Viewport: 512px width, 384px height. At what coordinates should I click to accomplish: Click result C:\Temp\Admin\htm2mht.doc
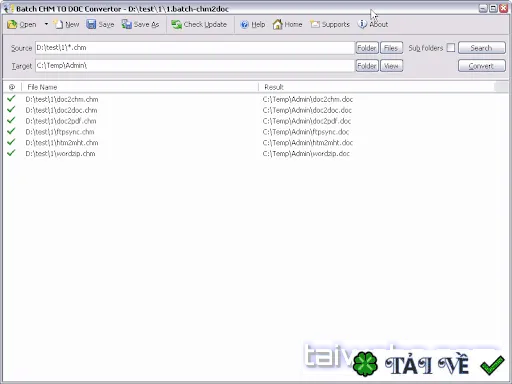(x=308, y=143)
